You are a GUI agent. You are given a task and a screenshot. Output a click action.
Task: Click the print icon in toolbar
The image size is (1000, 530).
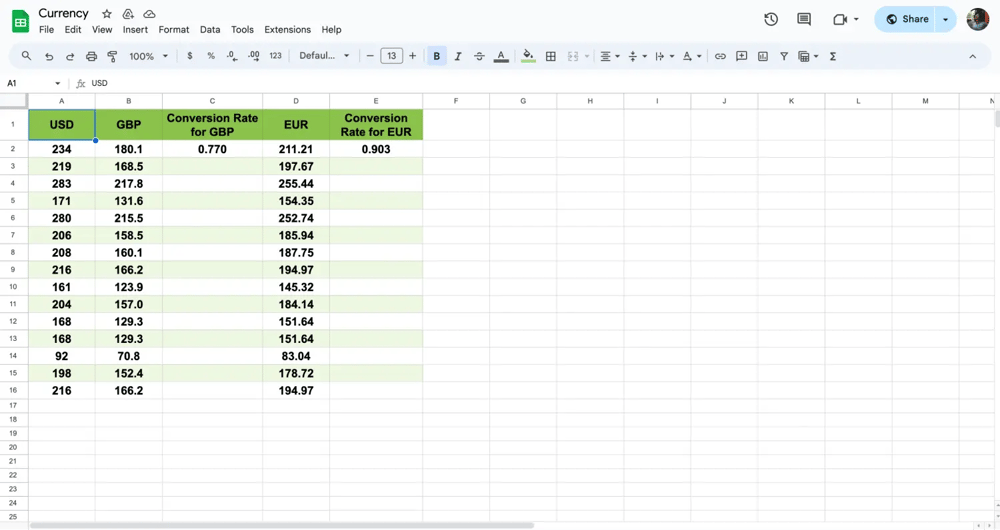91,57
